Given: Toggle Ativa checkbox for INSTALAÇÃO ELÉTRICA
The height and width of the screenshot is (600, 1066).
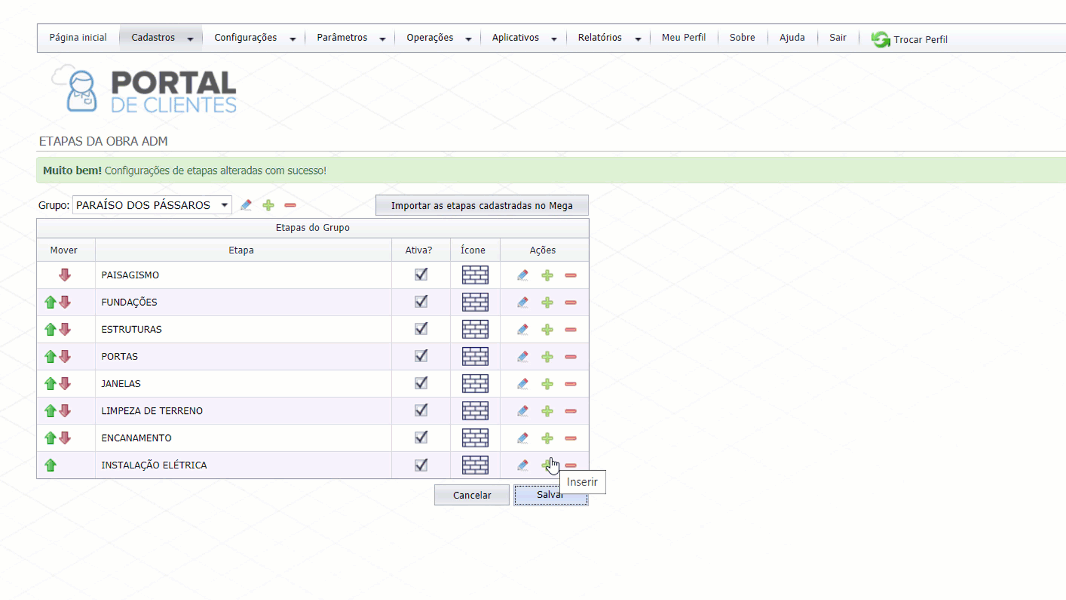Looking at the screenshot, I should tap(421, 464).
